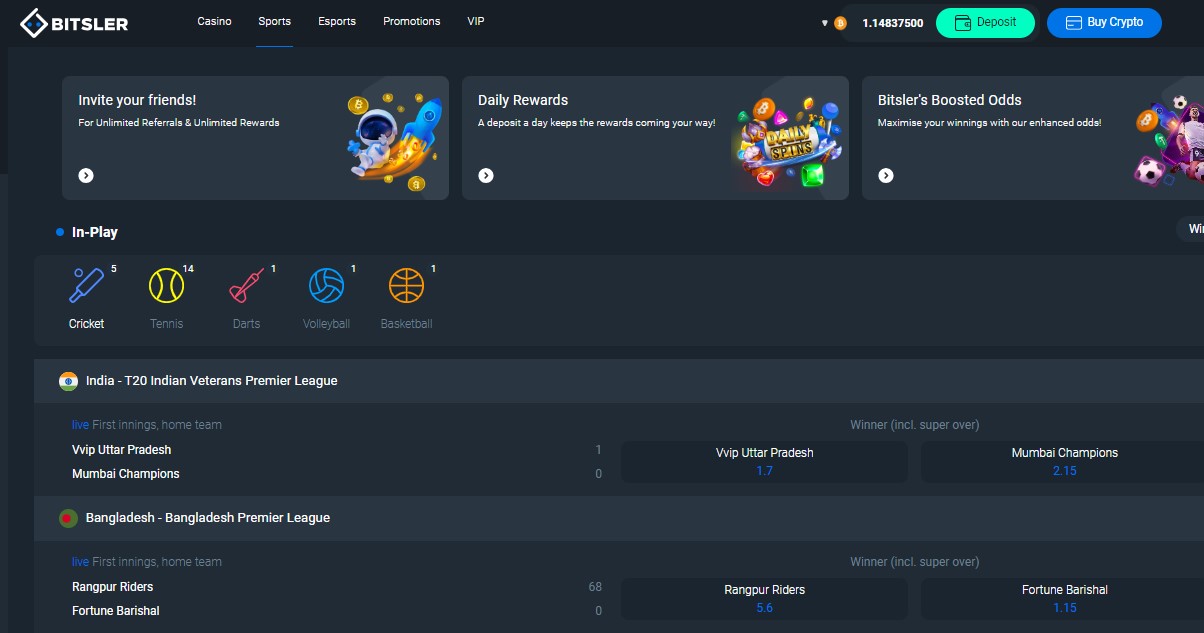Open the Promotions tab
This screenshot has height=633, width=1204.
pos(412,21)
